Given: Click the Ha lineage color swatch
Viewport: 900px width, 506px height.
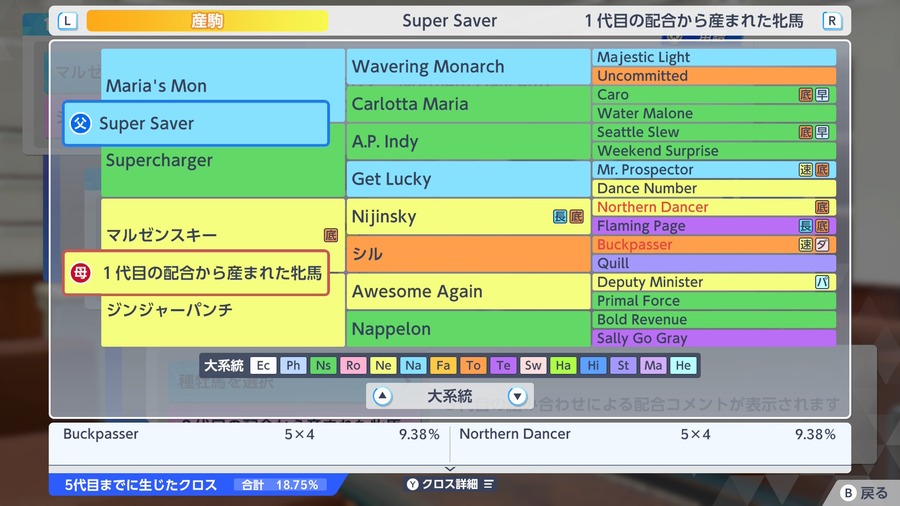Looking at the screenshot, I should tap(563, 365).
